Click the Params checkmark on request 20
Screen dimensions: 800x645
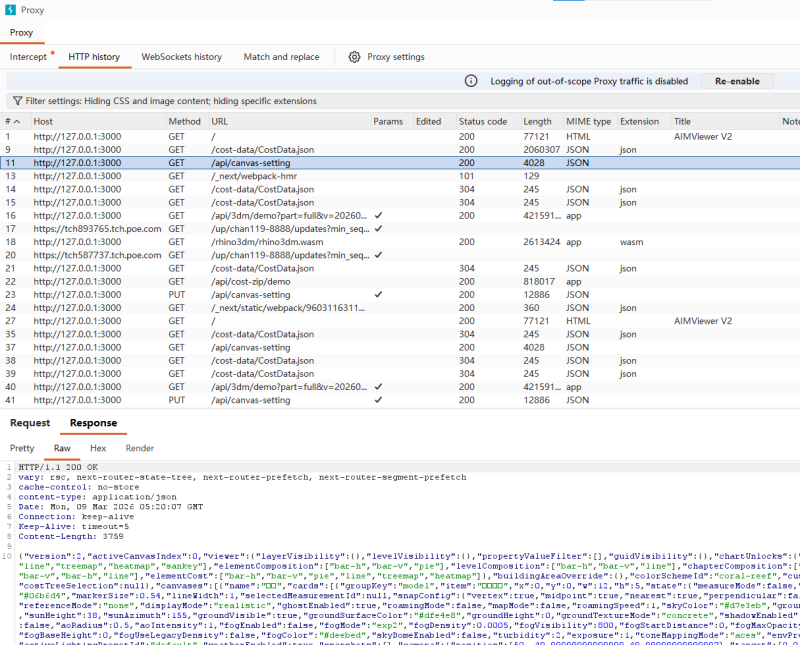pyautogui.click(x=378, y=255)
